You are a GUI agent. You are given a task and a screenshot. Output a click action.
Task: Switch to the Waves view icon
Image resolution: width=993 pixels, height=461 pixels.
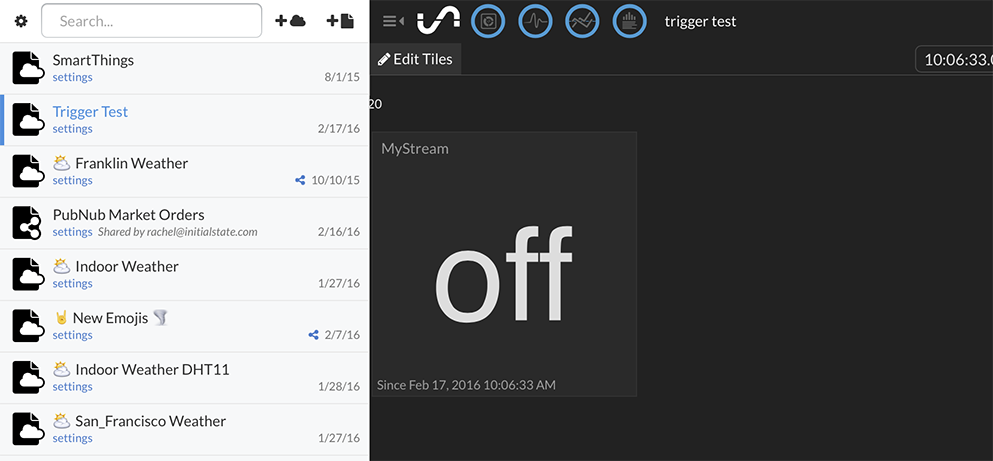(x=535, y=21)
